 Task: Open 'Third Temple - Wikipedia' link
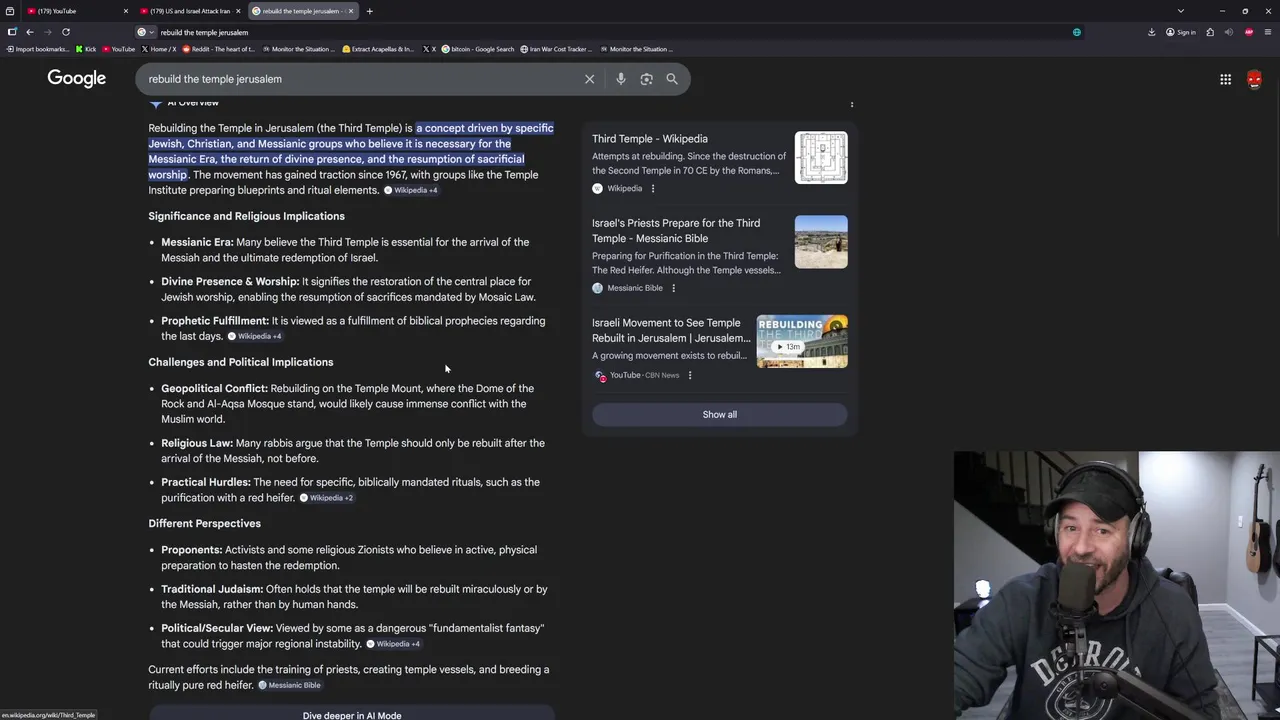pyautogui.click(x=650, y=139)
